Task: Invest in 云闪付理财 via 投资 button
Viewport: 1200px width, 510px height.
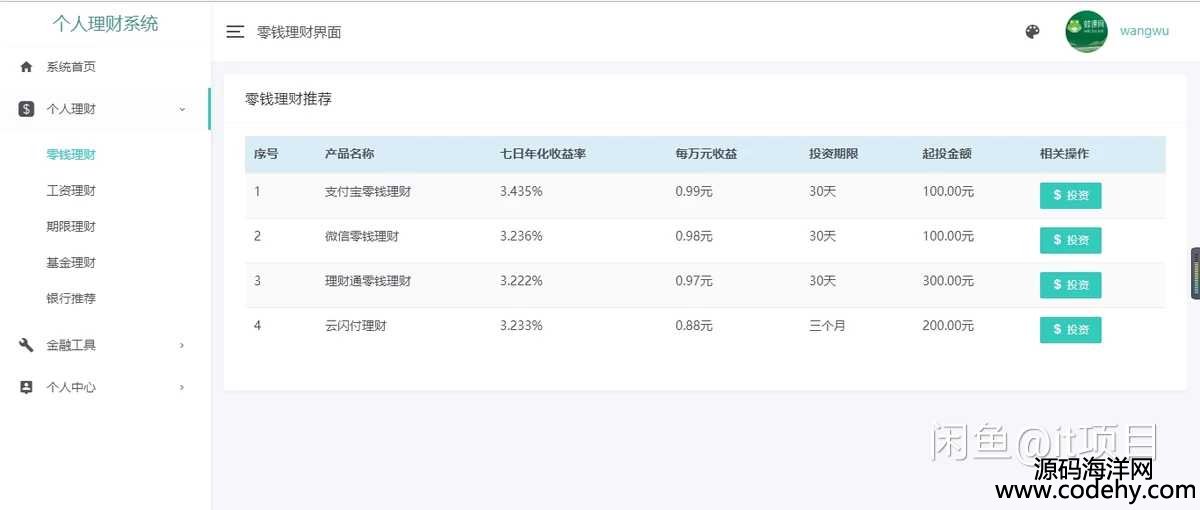Action: coord(1070,329)
